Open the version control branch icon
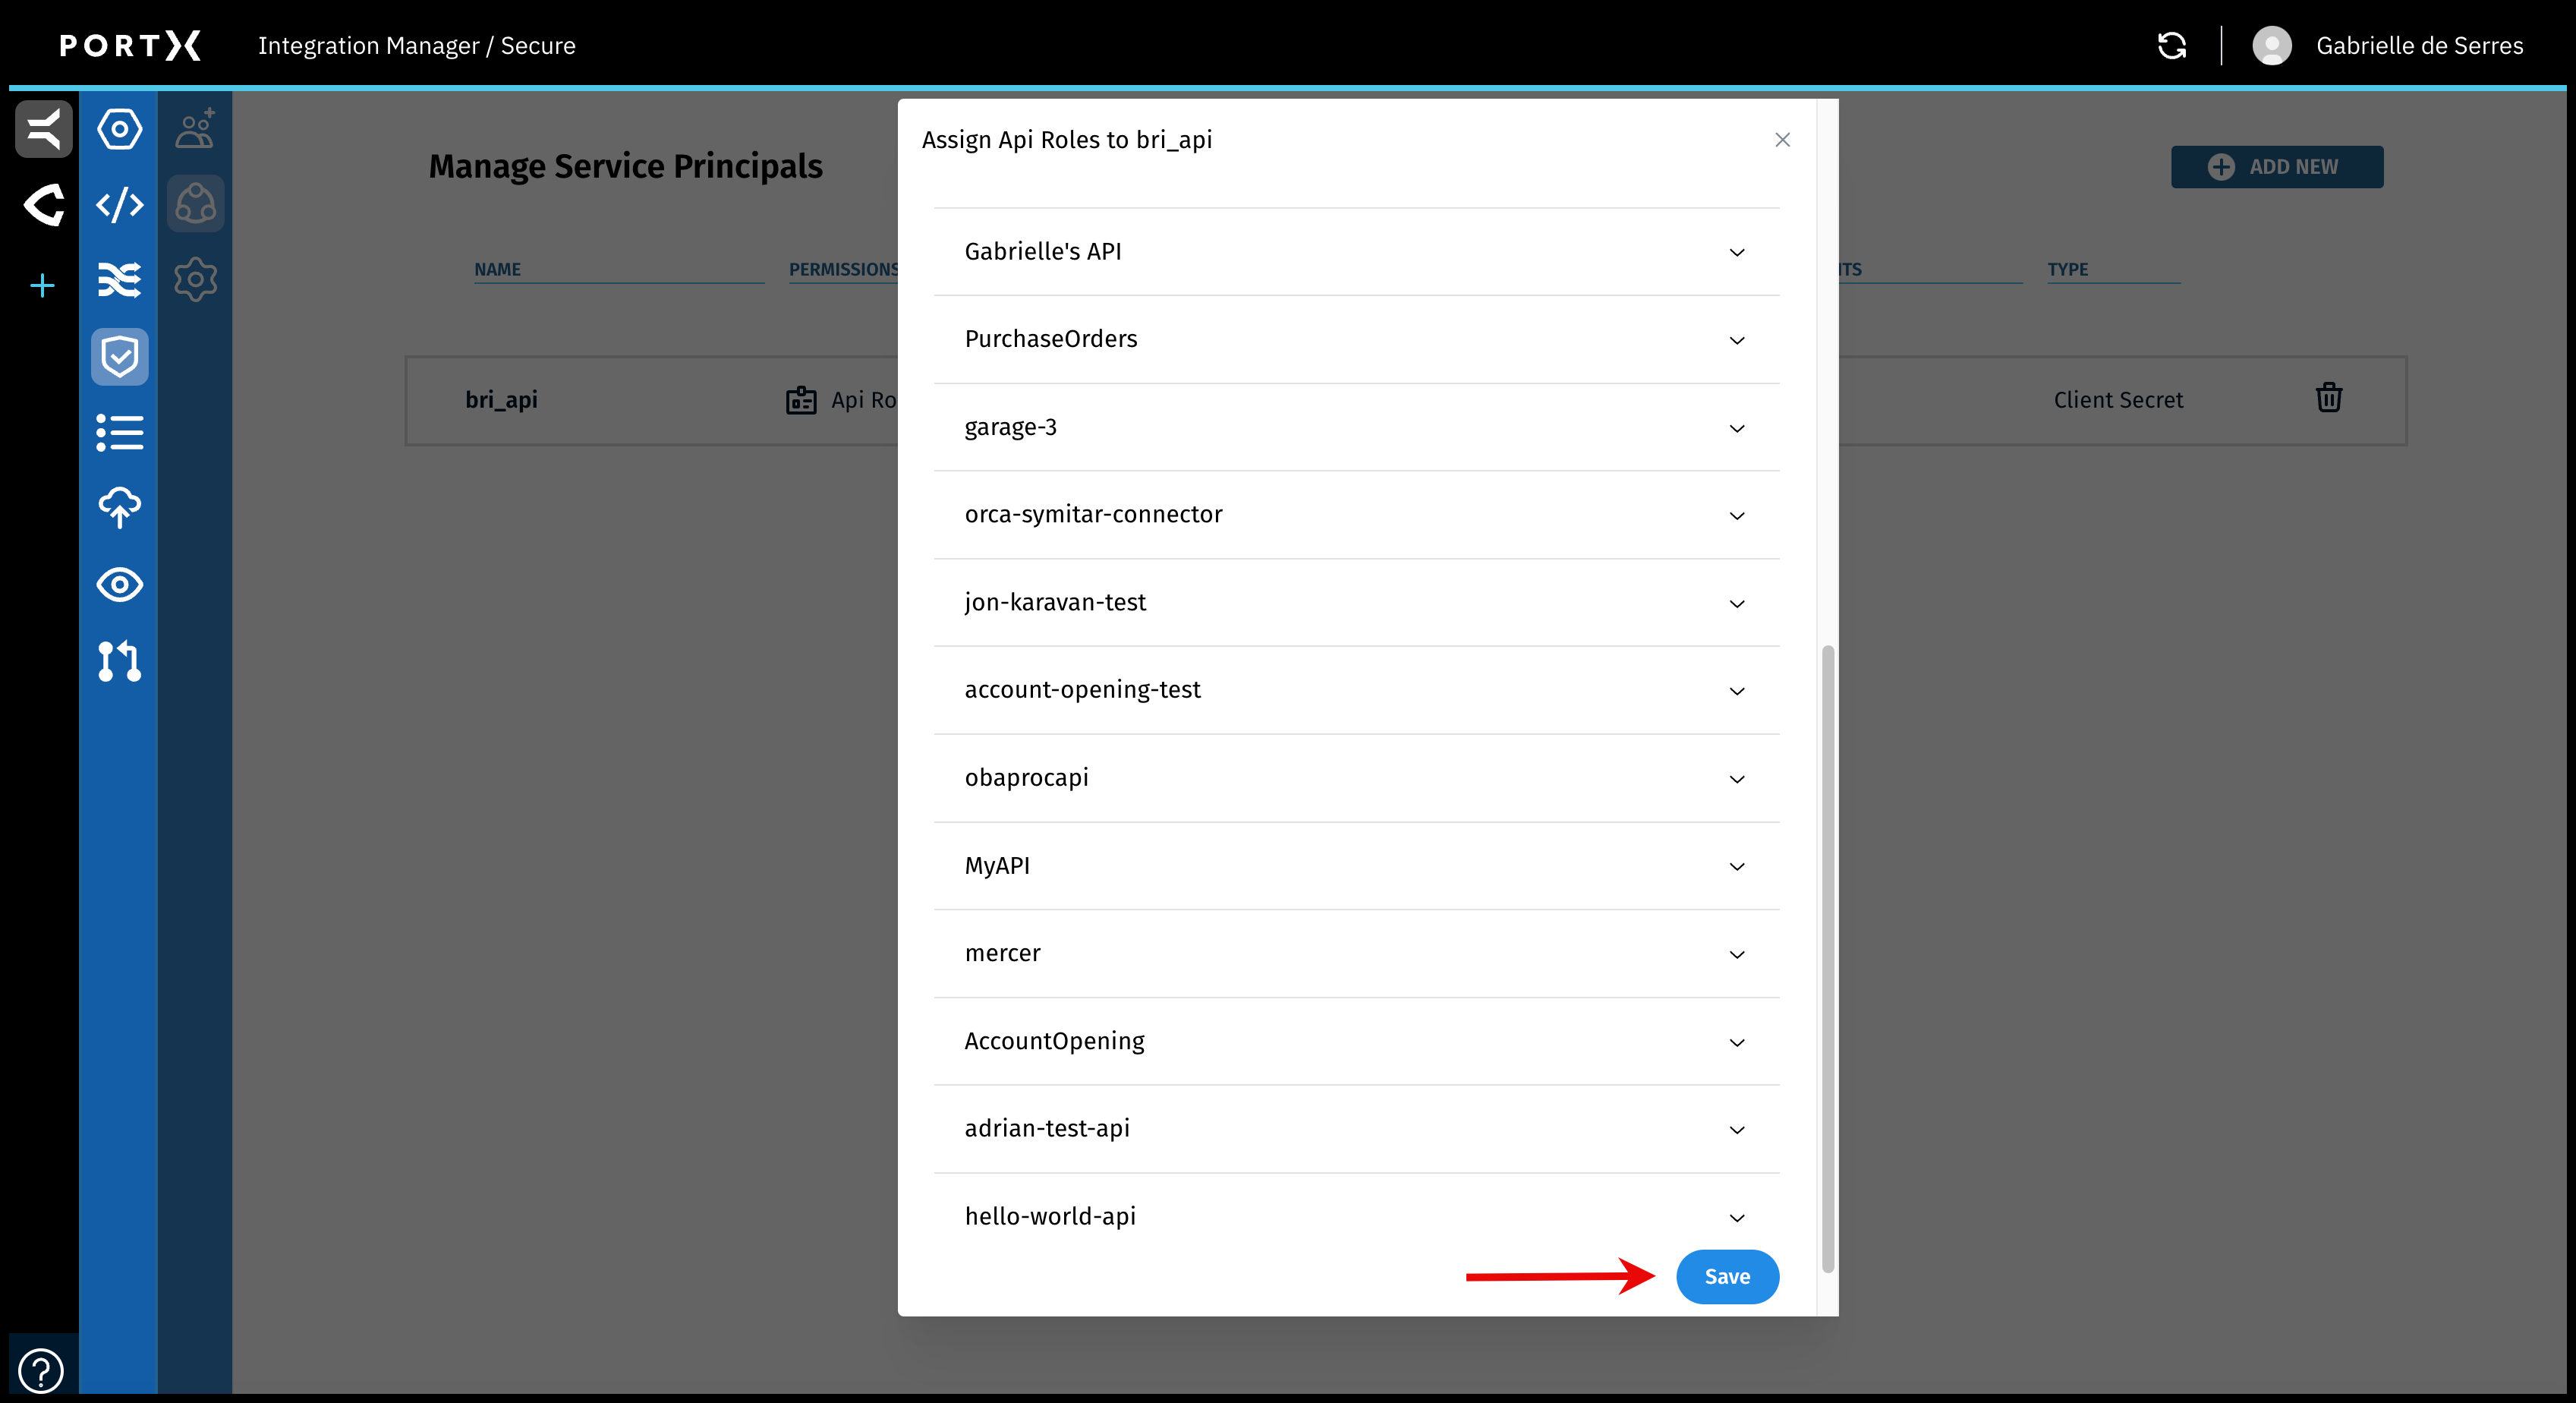 coord(119,661)
